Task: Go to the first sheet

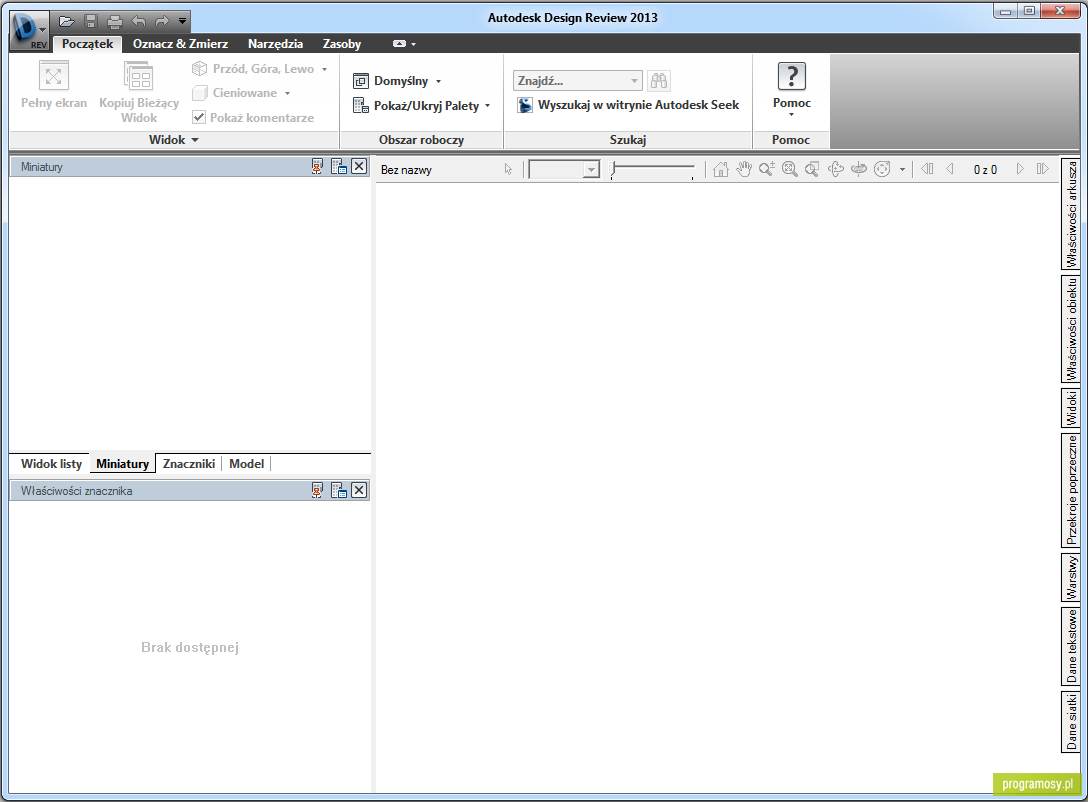Action: 927,169
